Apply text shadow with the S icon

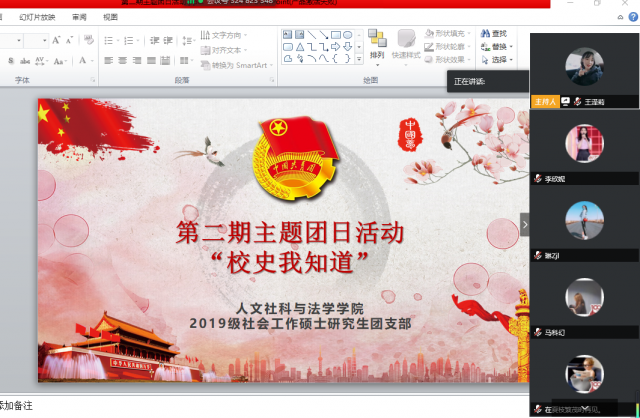point(11,61)
